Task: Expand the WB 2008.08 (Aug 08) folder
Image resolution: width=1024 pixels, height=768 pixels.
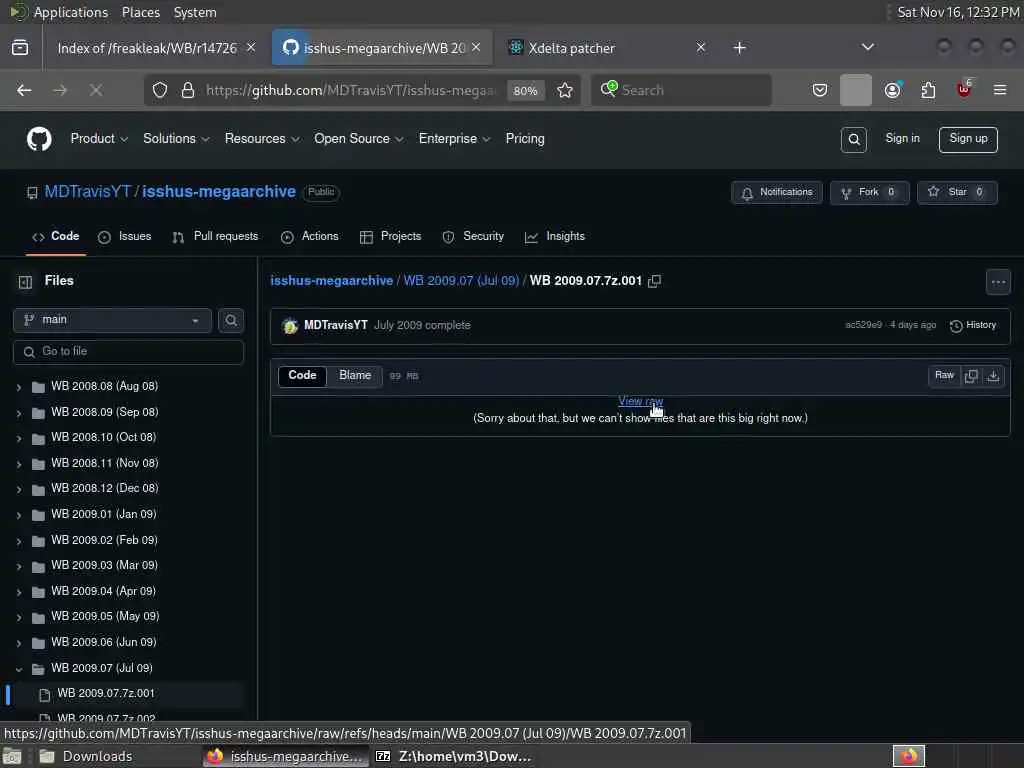Action: [x=19, y=387]
